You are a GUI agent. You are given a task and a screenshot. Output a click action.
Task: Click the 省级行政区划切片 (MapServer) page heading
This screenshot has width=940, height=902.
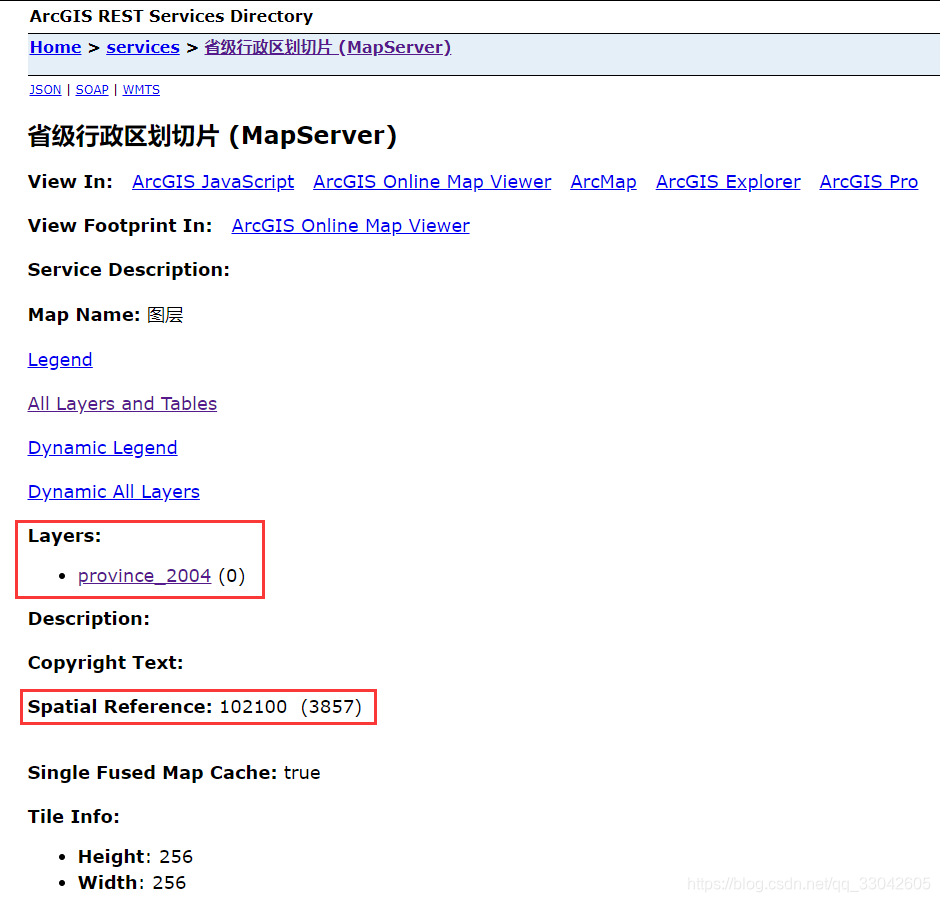(212, 135)
